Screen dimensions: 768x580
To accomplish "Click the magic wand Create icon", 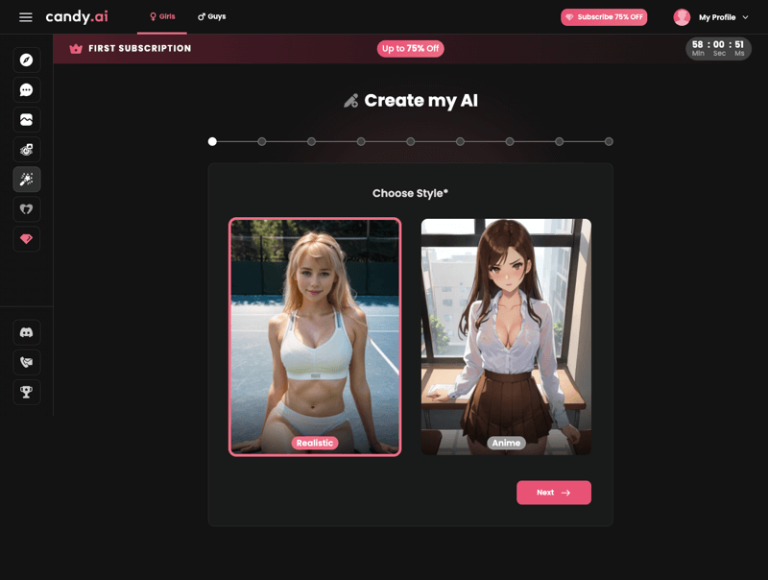I will [x=27, y=179].
